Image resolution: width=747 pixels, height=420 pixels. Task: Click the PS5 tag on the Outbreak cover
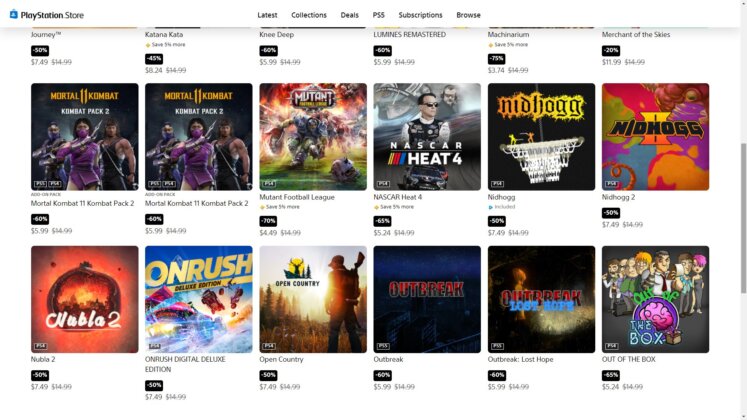click(x=383, y=346)
